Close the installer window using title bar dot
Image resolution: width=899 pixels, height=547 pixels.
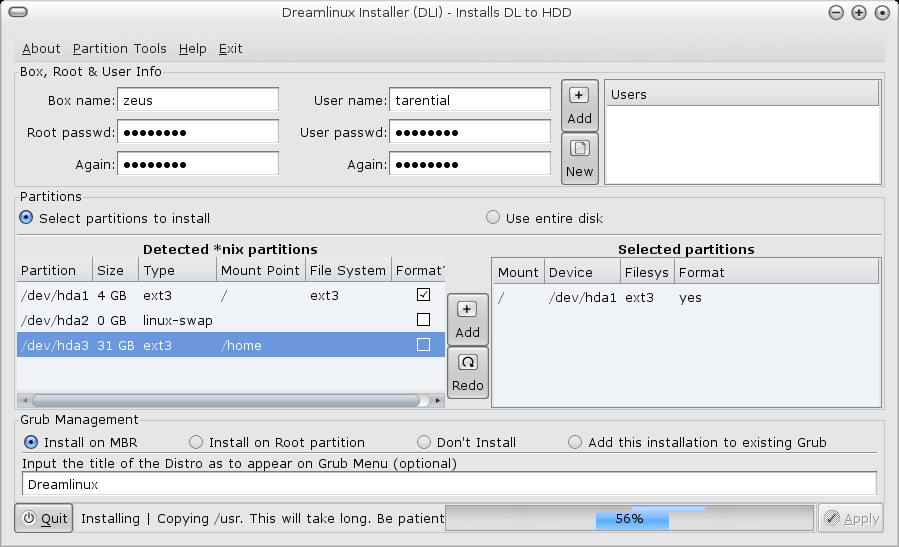(882, 13)
